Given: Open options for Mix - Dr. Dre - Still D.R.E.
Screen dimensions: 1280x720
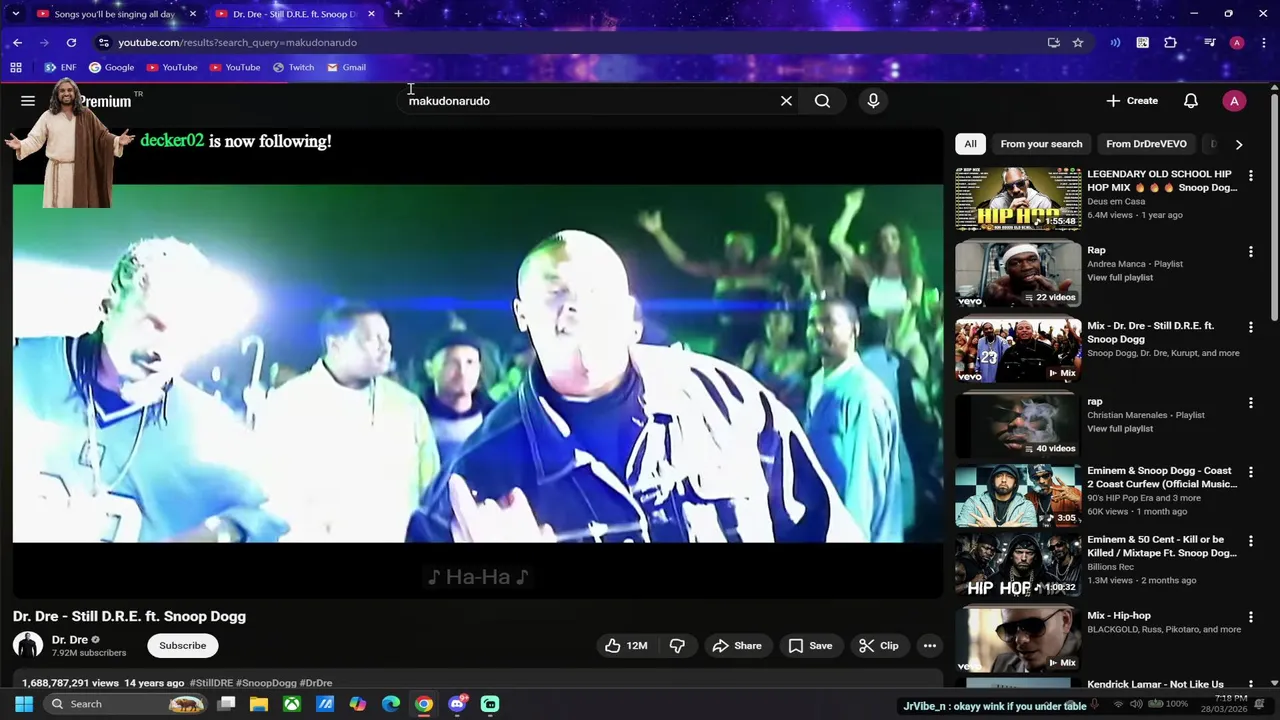Looking at the screenshot, I should [1250, 327].
